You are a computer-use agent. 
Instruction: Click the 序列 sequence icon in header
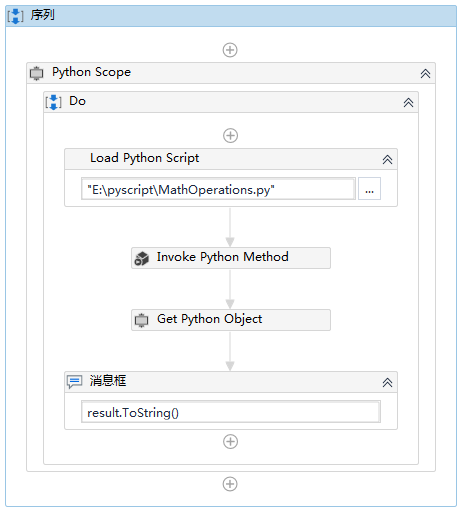(x=16, y=16)
